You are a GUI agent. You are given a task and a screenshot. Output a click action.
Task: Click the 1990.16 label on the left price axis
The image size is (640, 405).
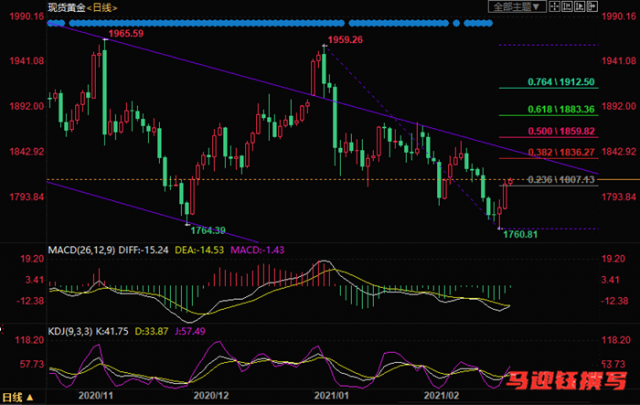click(27, 16)
